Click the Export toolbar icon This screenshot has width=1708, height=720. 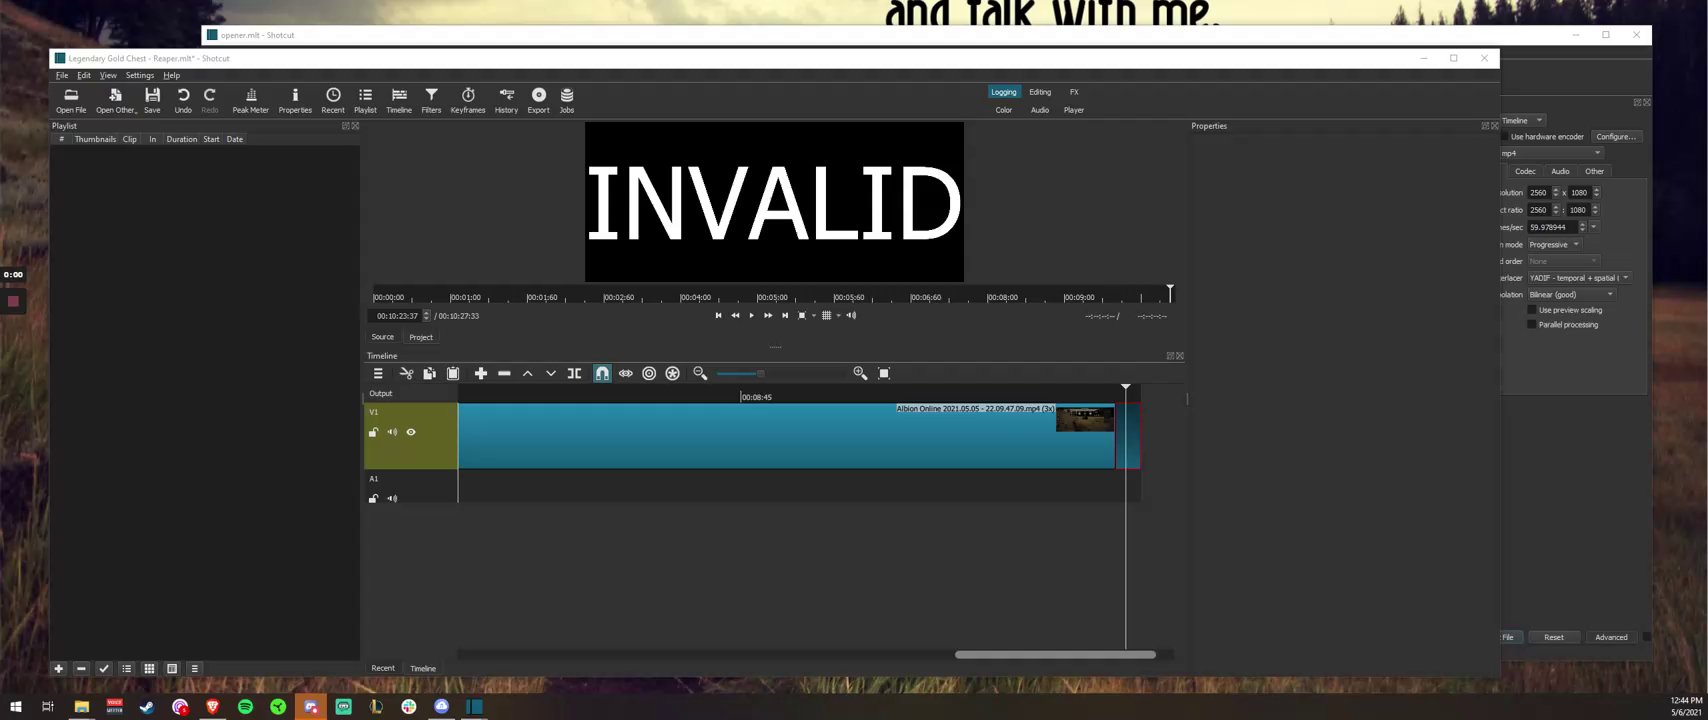coord(538,100)
